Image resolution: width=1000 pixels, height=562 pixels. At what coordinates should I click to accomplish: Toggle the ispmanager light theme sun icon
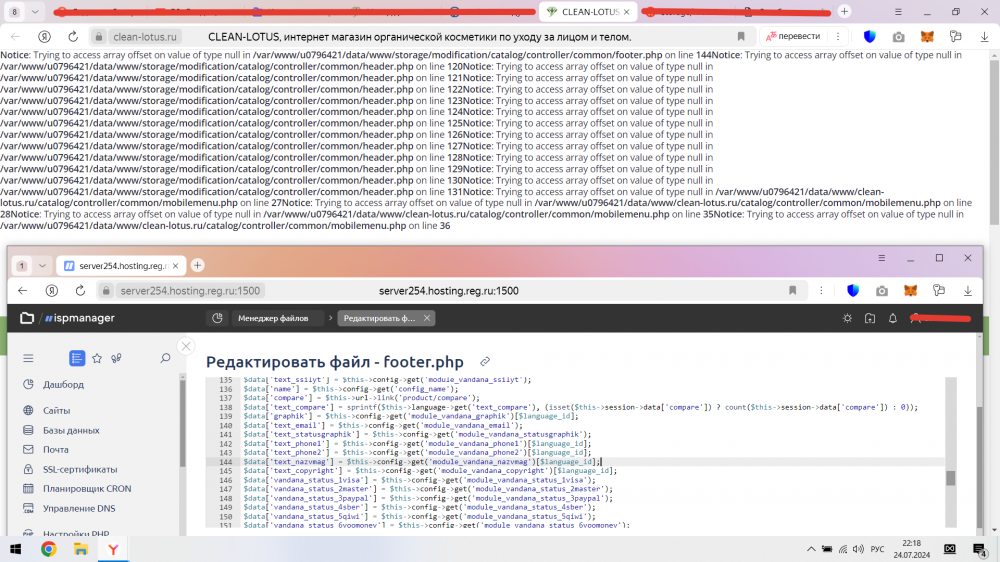click(x=847, y=318)
